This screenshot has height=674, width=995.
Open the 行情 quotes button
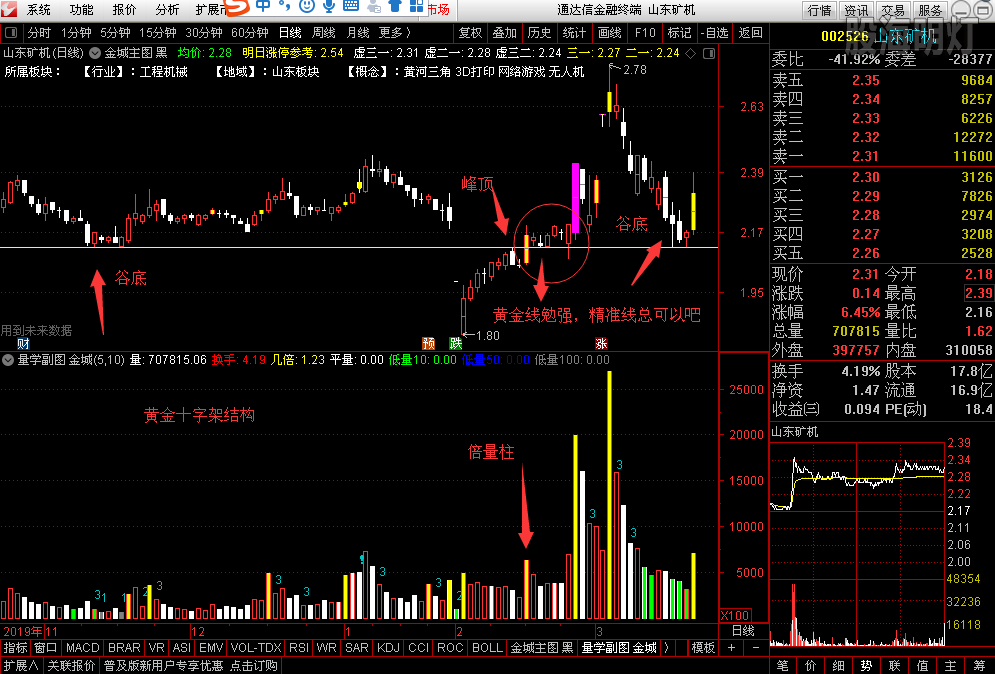[x=819, y=11]
